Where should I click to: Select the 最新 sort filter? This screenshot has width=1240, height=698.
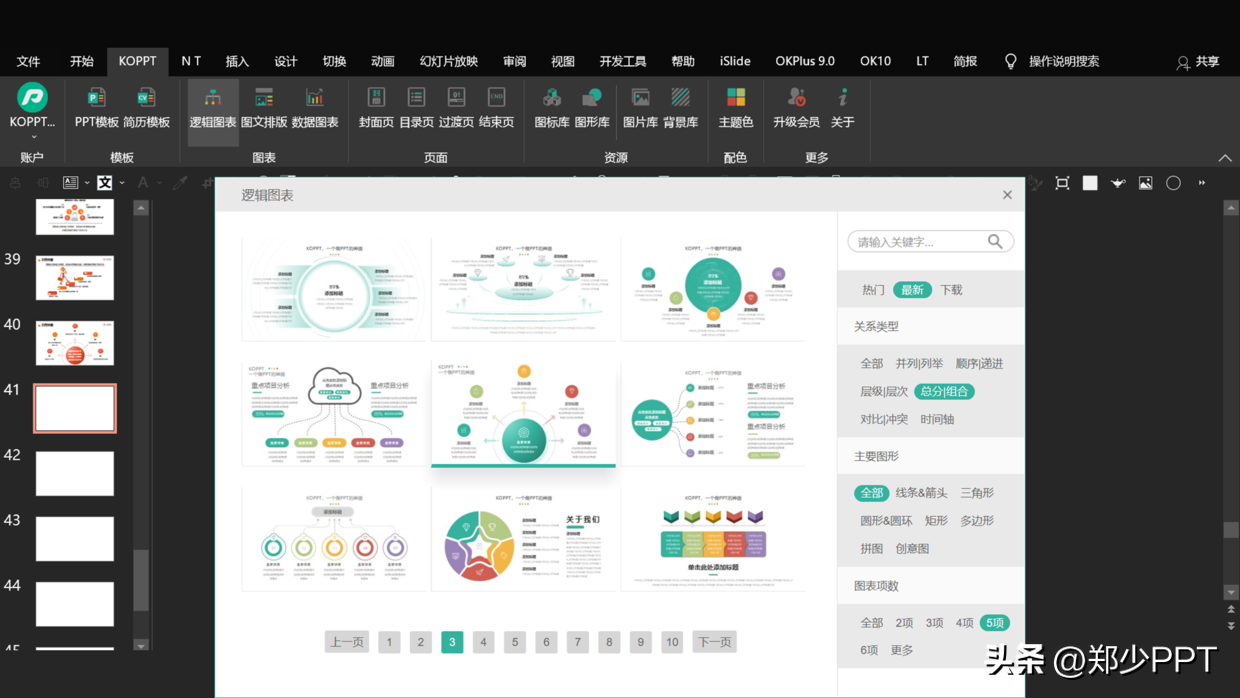pos(912,290)
